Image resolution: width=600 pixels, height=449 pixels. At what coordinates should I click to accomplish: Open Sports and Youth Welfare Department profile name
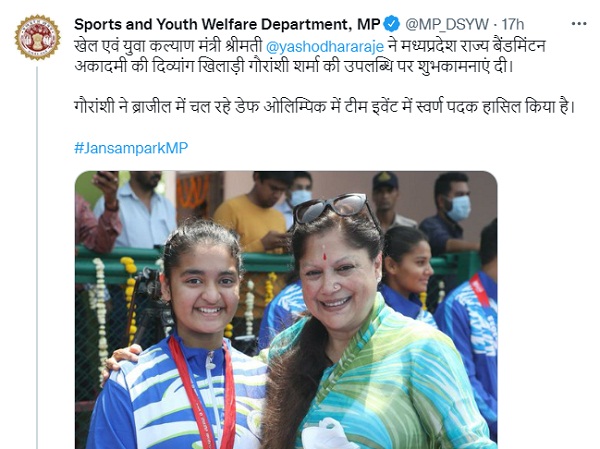(227, 24)
